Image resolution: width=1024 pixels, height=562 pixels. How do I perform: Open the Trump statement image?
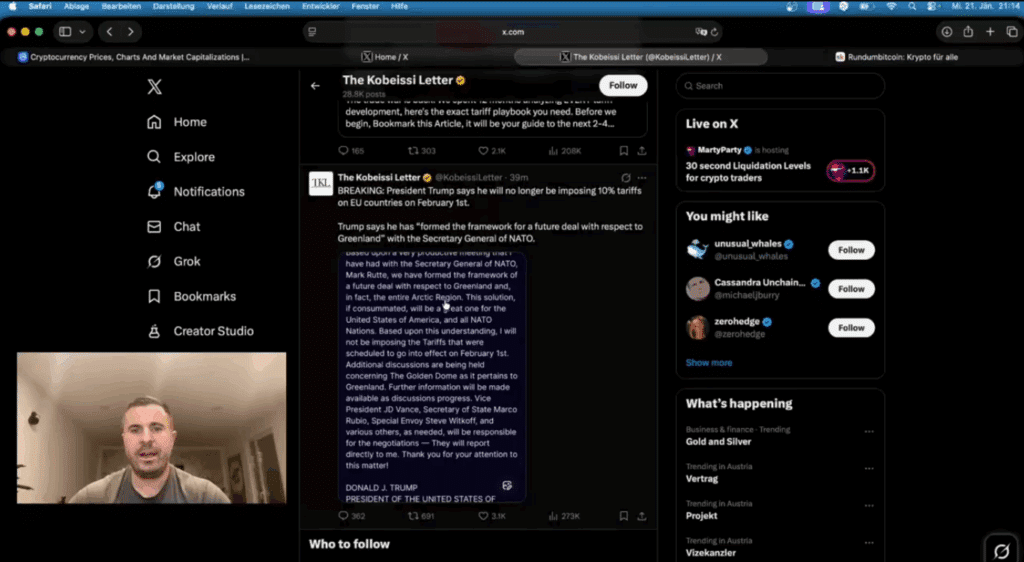432,377
